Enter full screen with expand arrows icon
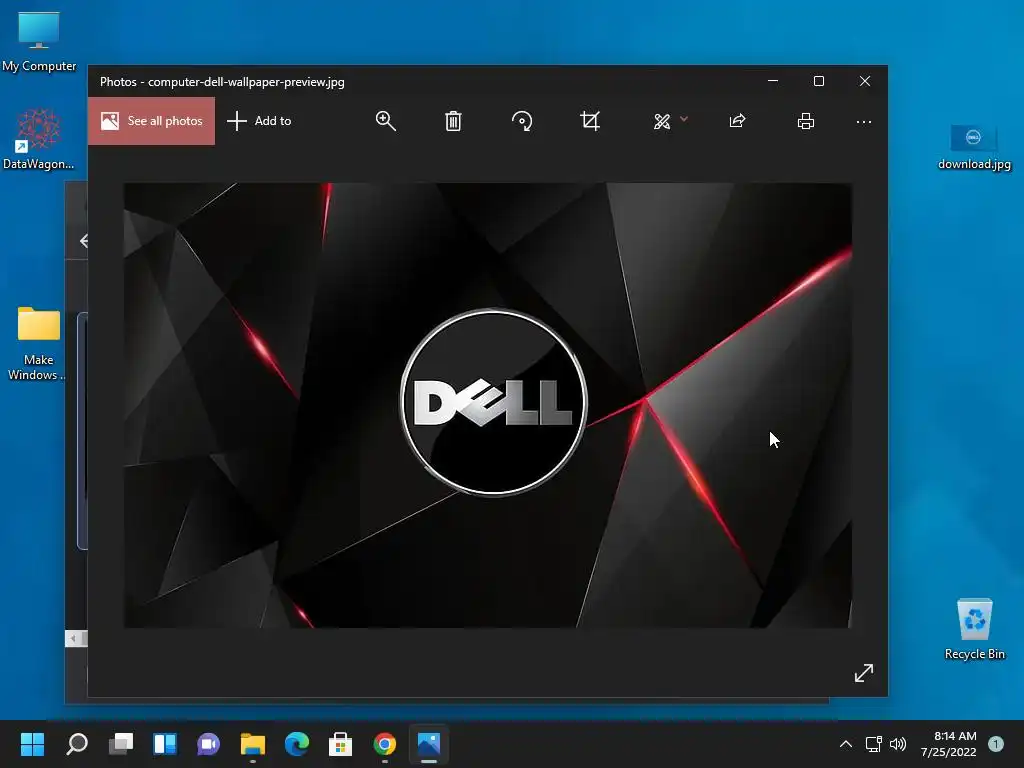 863,673
